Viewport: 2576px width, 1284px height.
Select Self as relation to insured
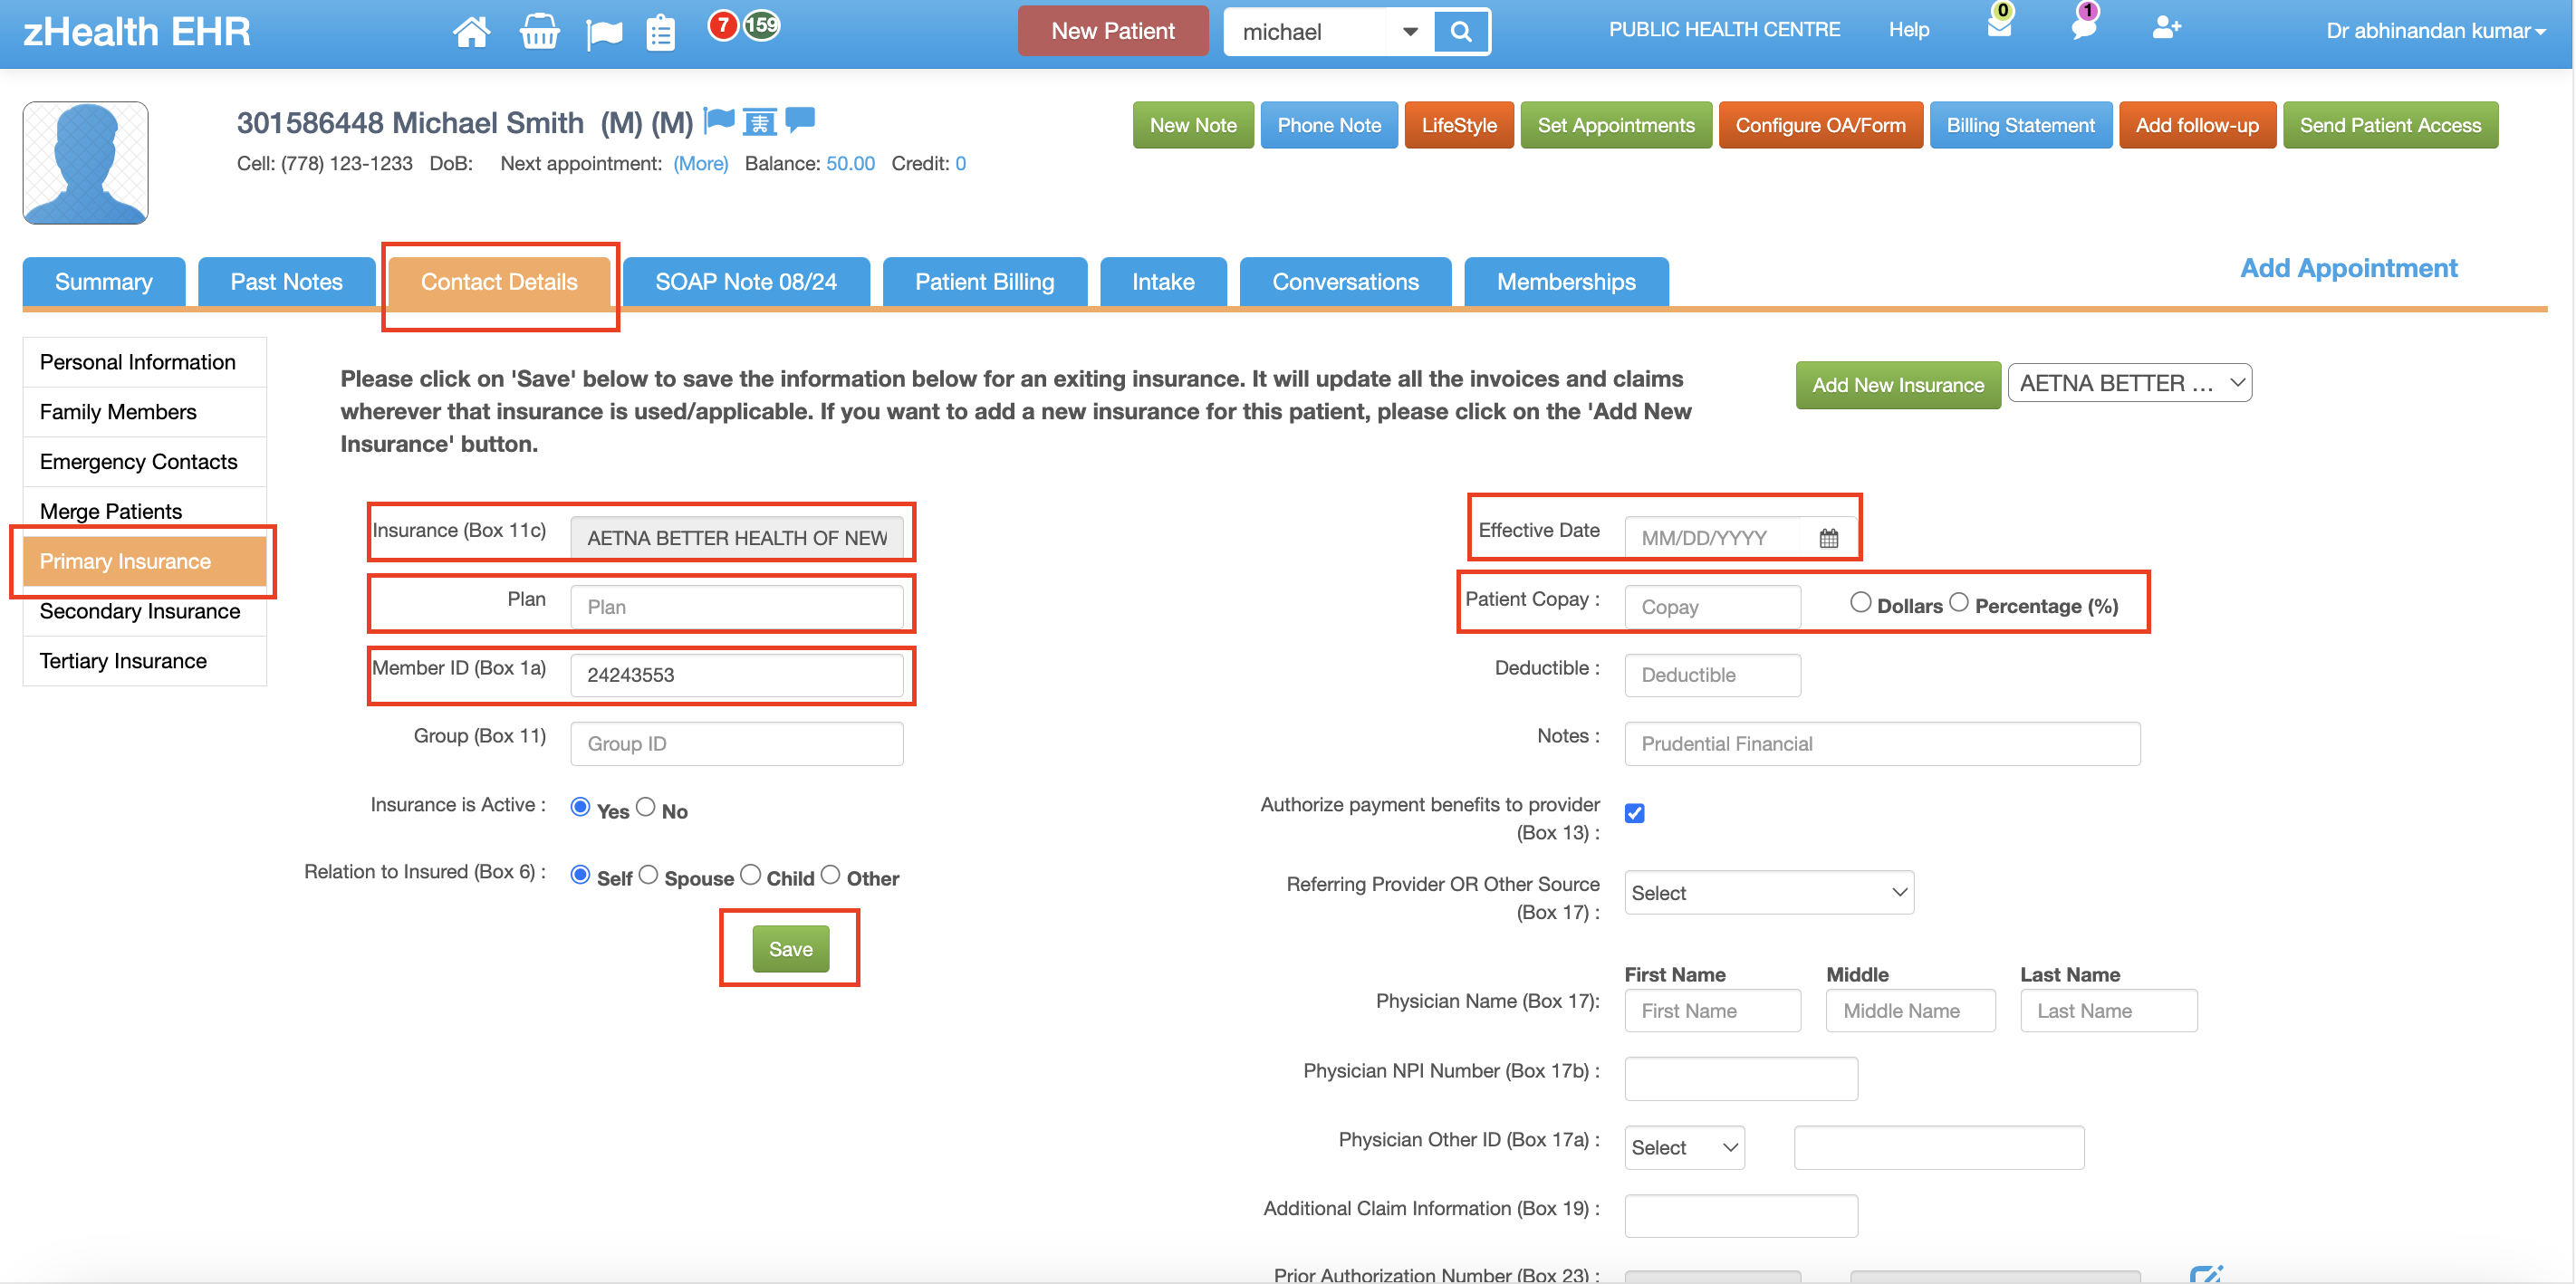point(580,875)
